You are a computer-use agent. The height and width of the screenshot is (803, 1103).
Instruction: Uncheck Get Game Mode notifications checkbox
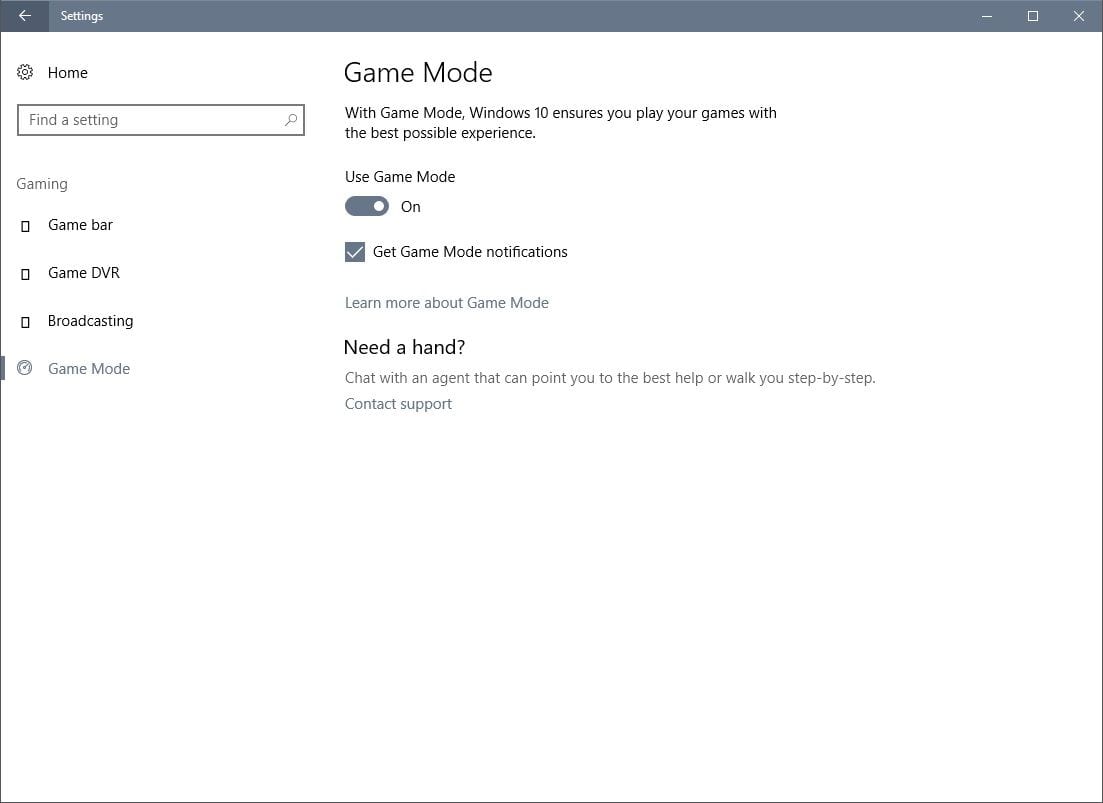tap(355, 252)
